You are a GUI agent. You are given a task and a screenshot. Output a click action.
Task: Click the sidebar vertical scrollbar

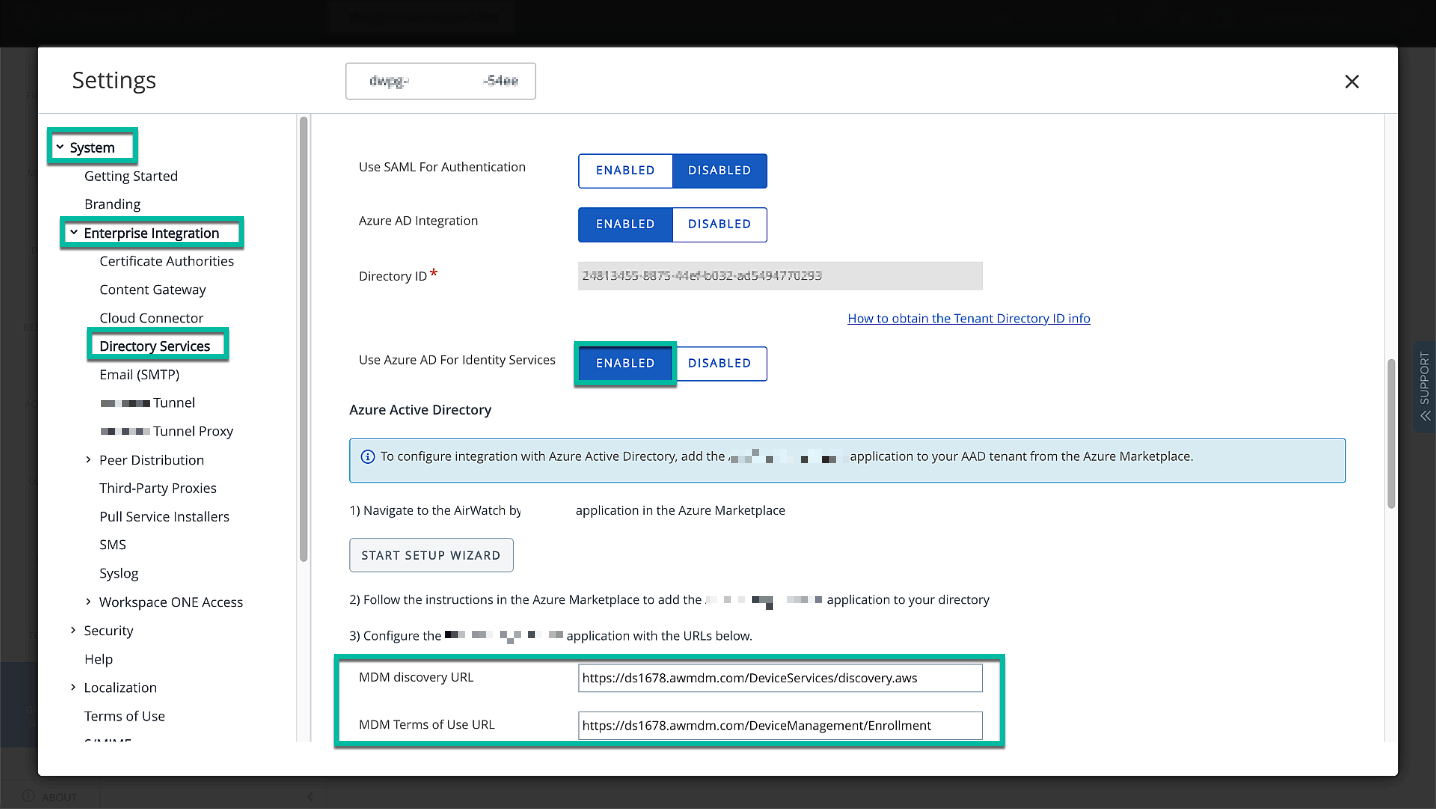coord(303,340)
